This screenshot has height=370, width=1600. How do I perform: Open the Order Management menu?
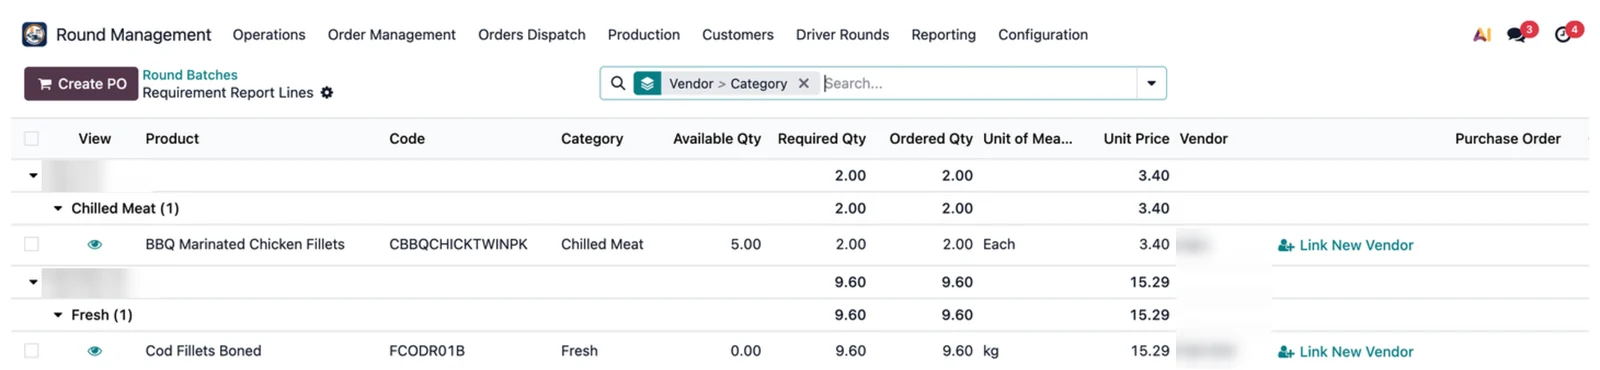[391, 34]
